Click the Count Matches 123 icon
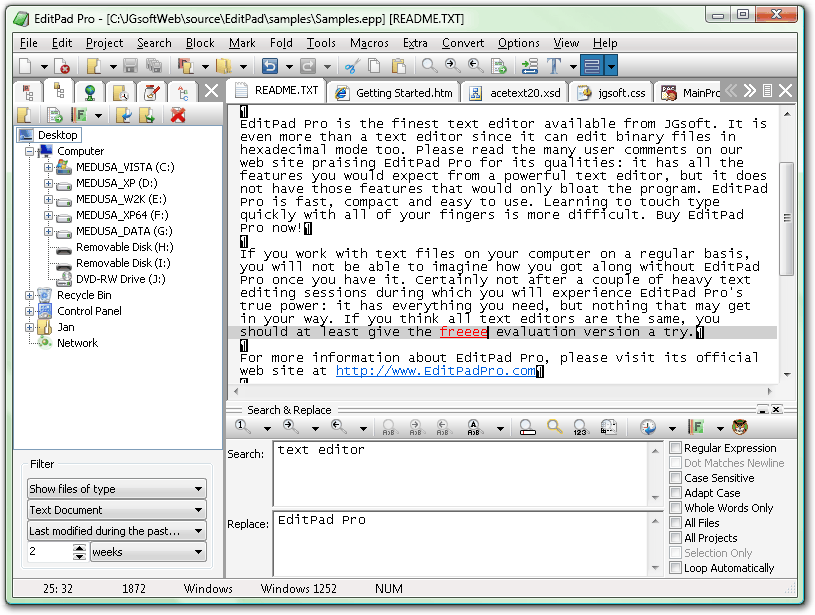The height and width of the screenshot is (615, 815). (580, 427)
